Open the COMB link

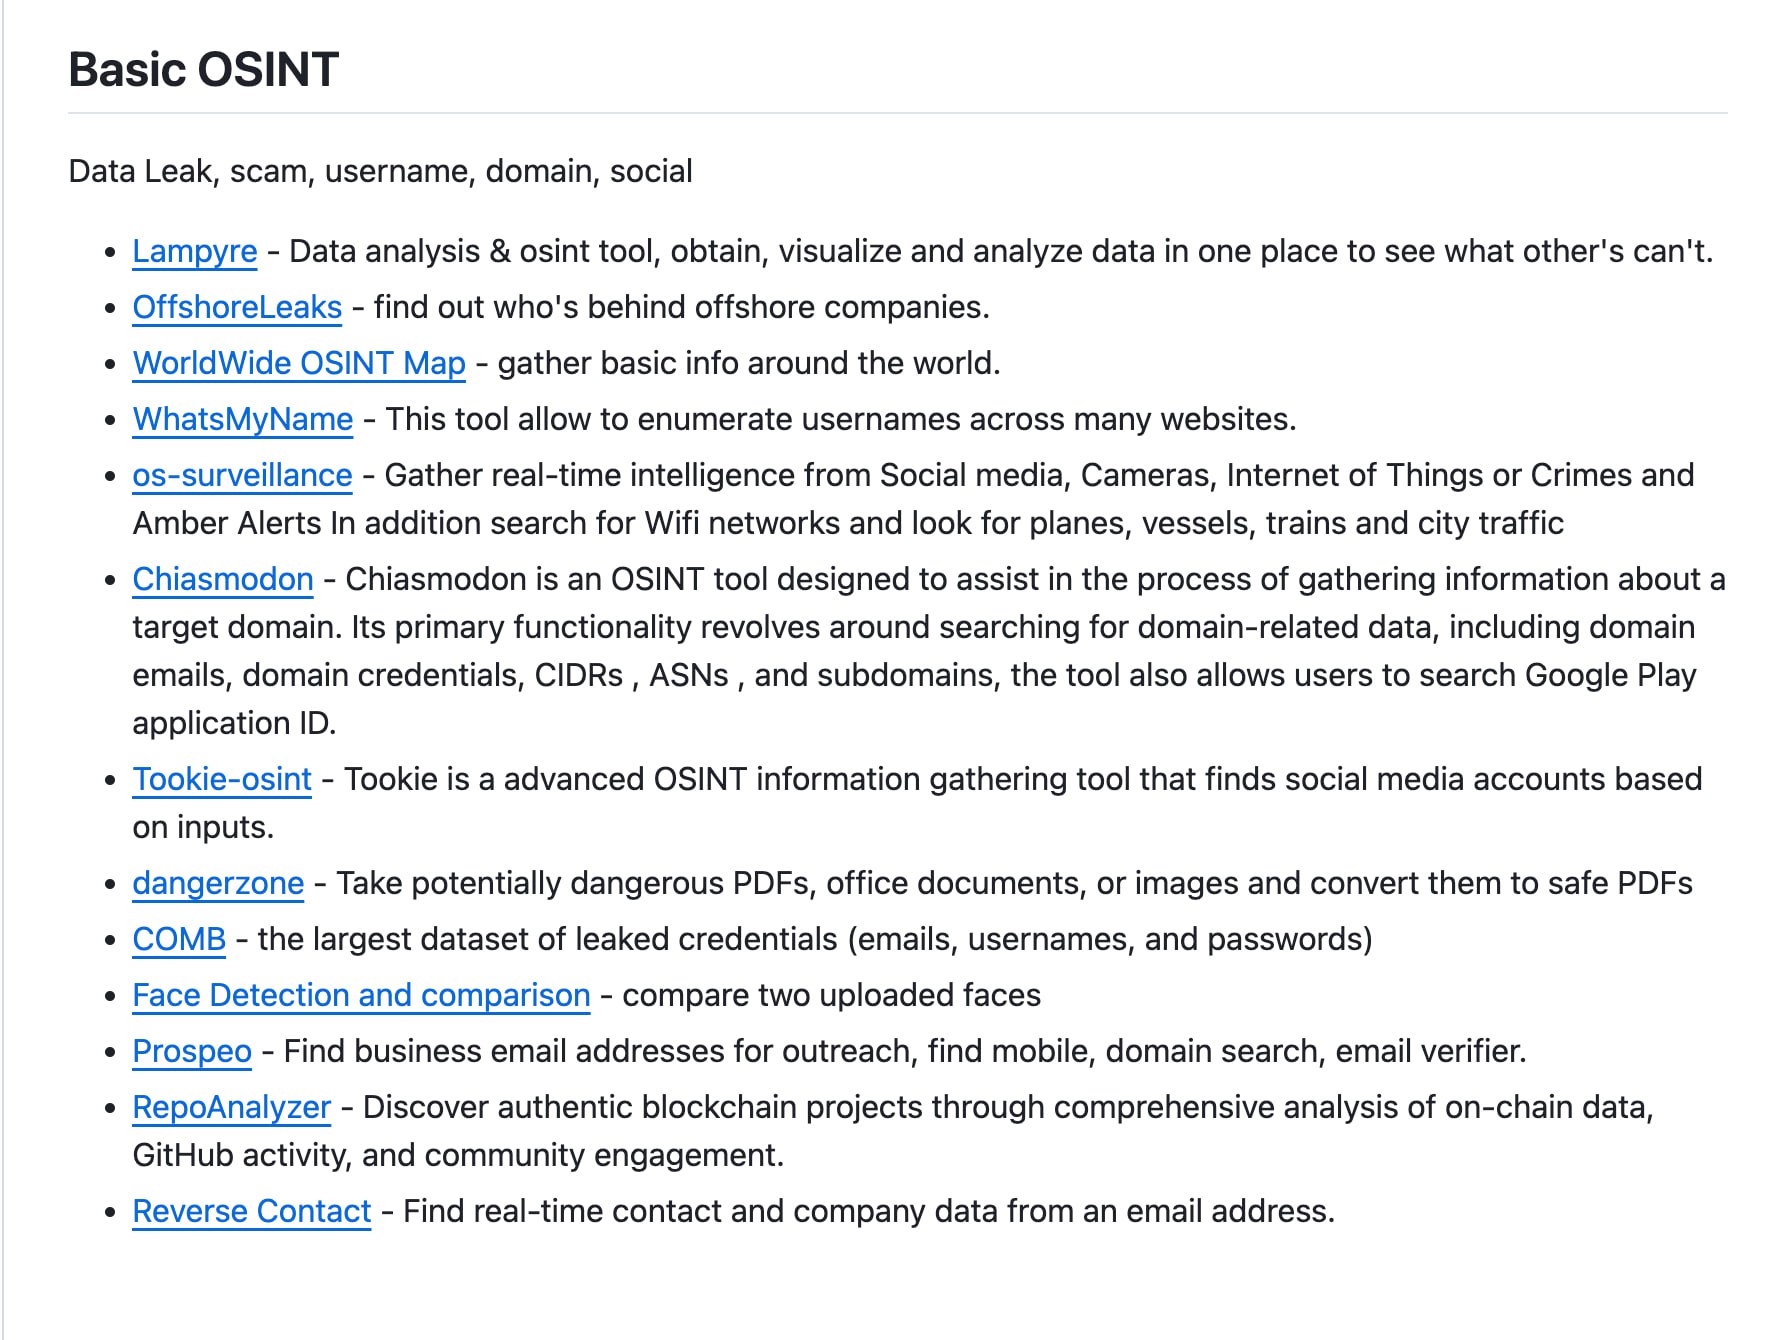pos(179,939)
